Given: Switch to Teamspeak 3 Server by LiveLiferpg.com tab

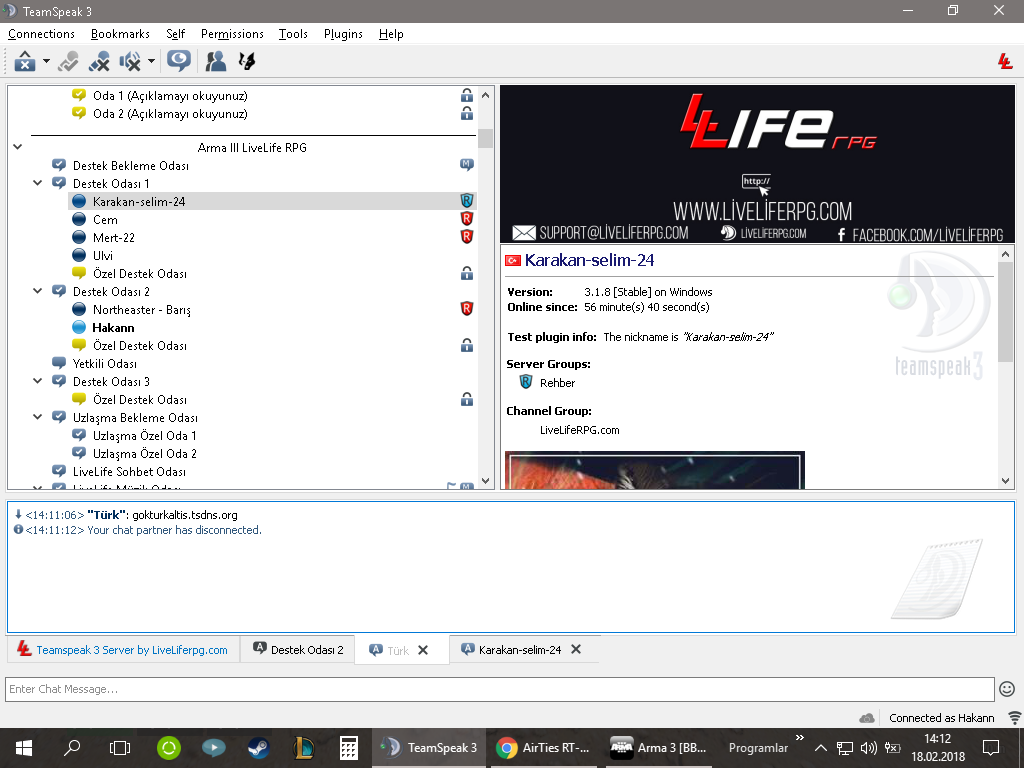Looking at the screenshot, I should point(123,650).
